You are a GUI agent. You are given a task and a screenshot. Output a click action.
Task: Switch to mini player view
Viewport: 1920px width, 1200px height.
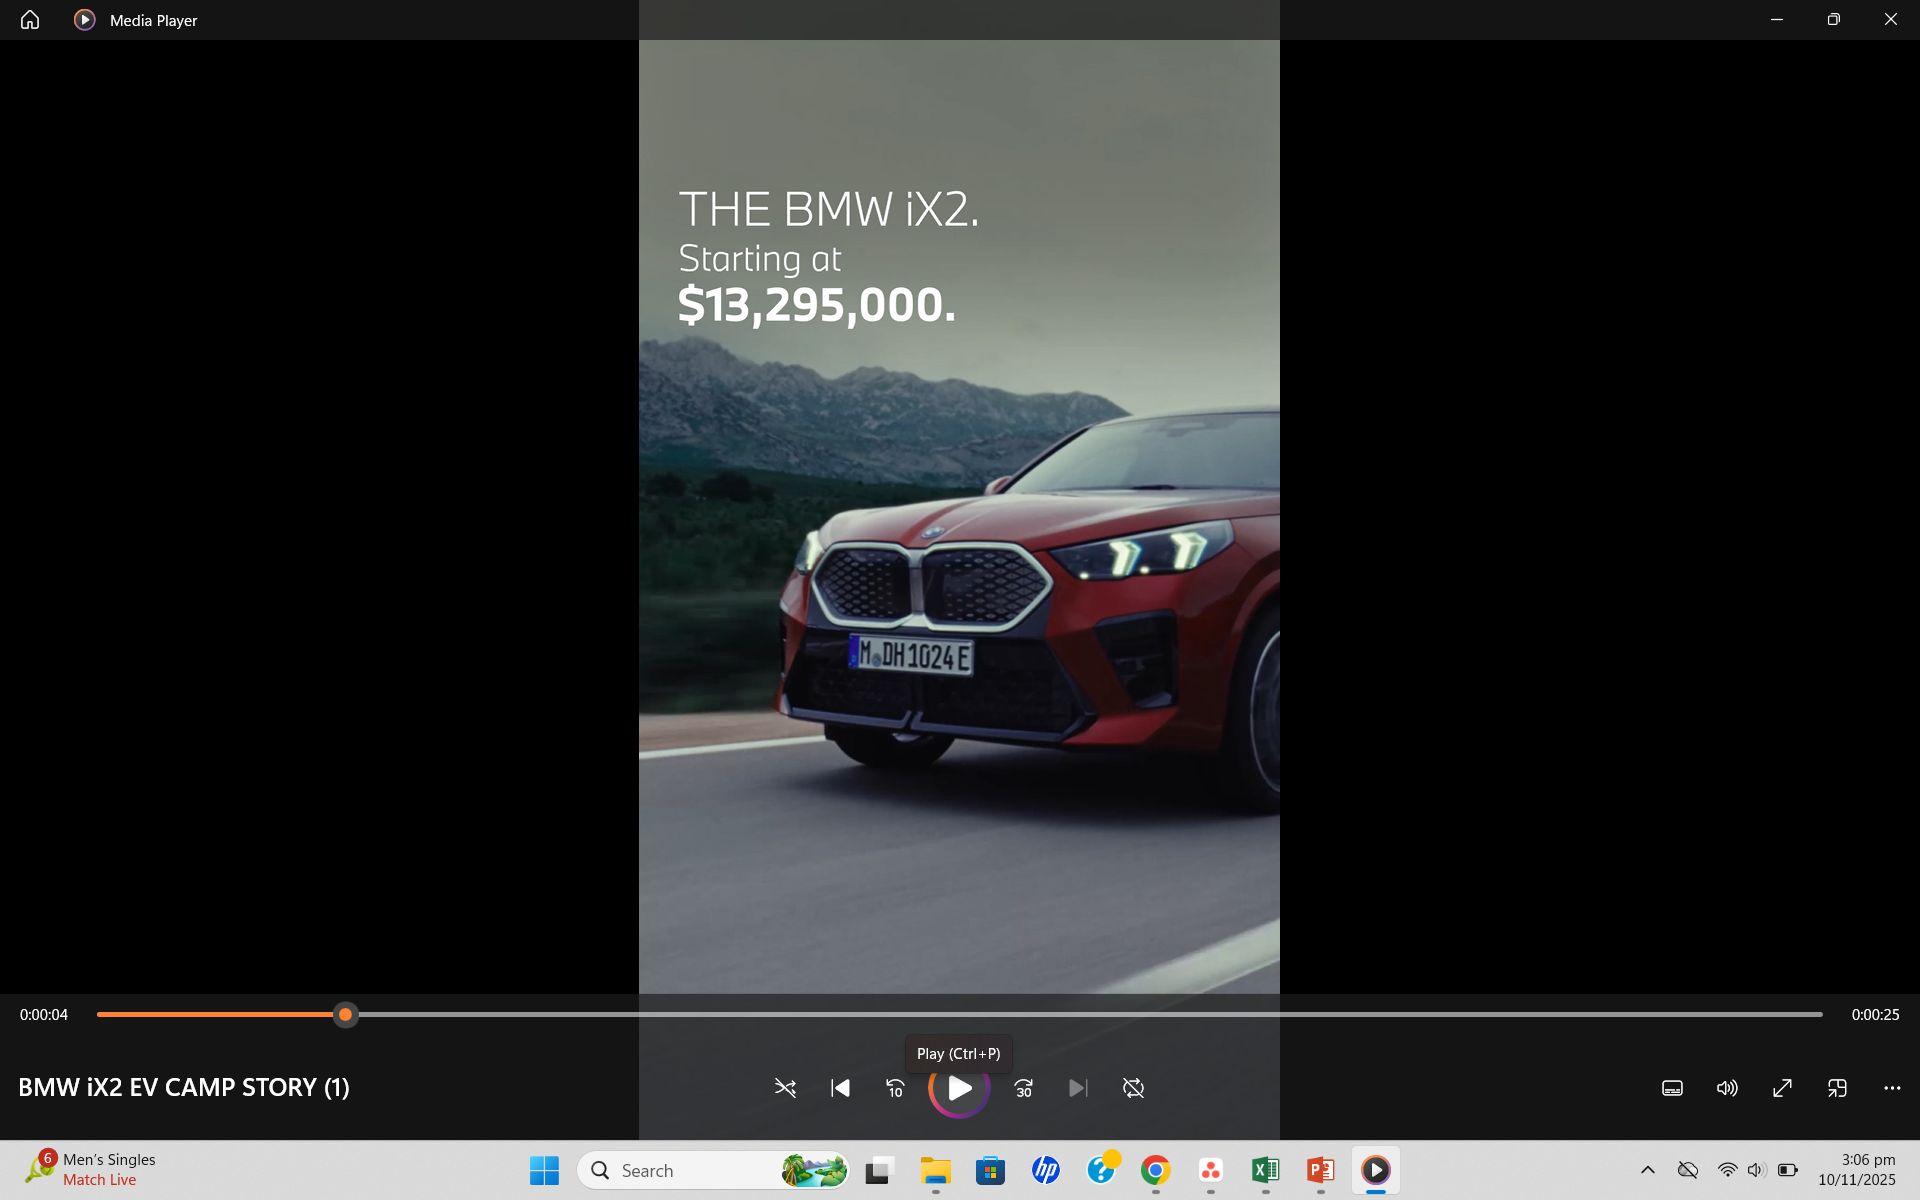(x=1837, y=1088)
